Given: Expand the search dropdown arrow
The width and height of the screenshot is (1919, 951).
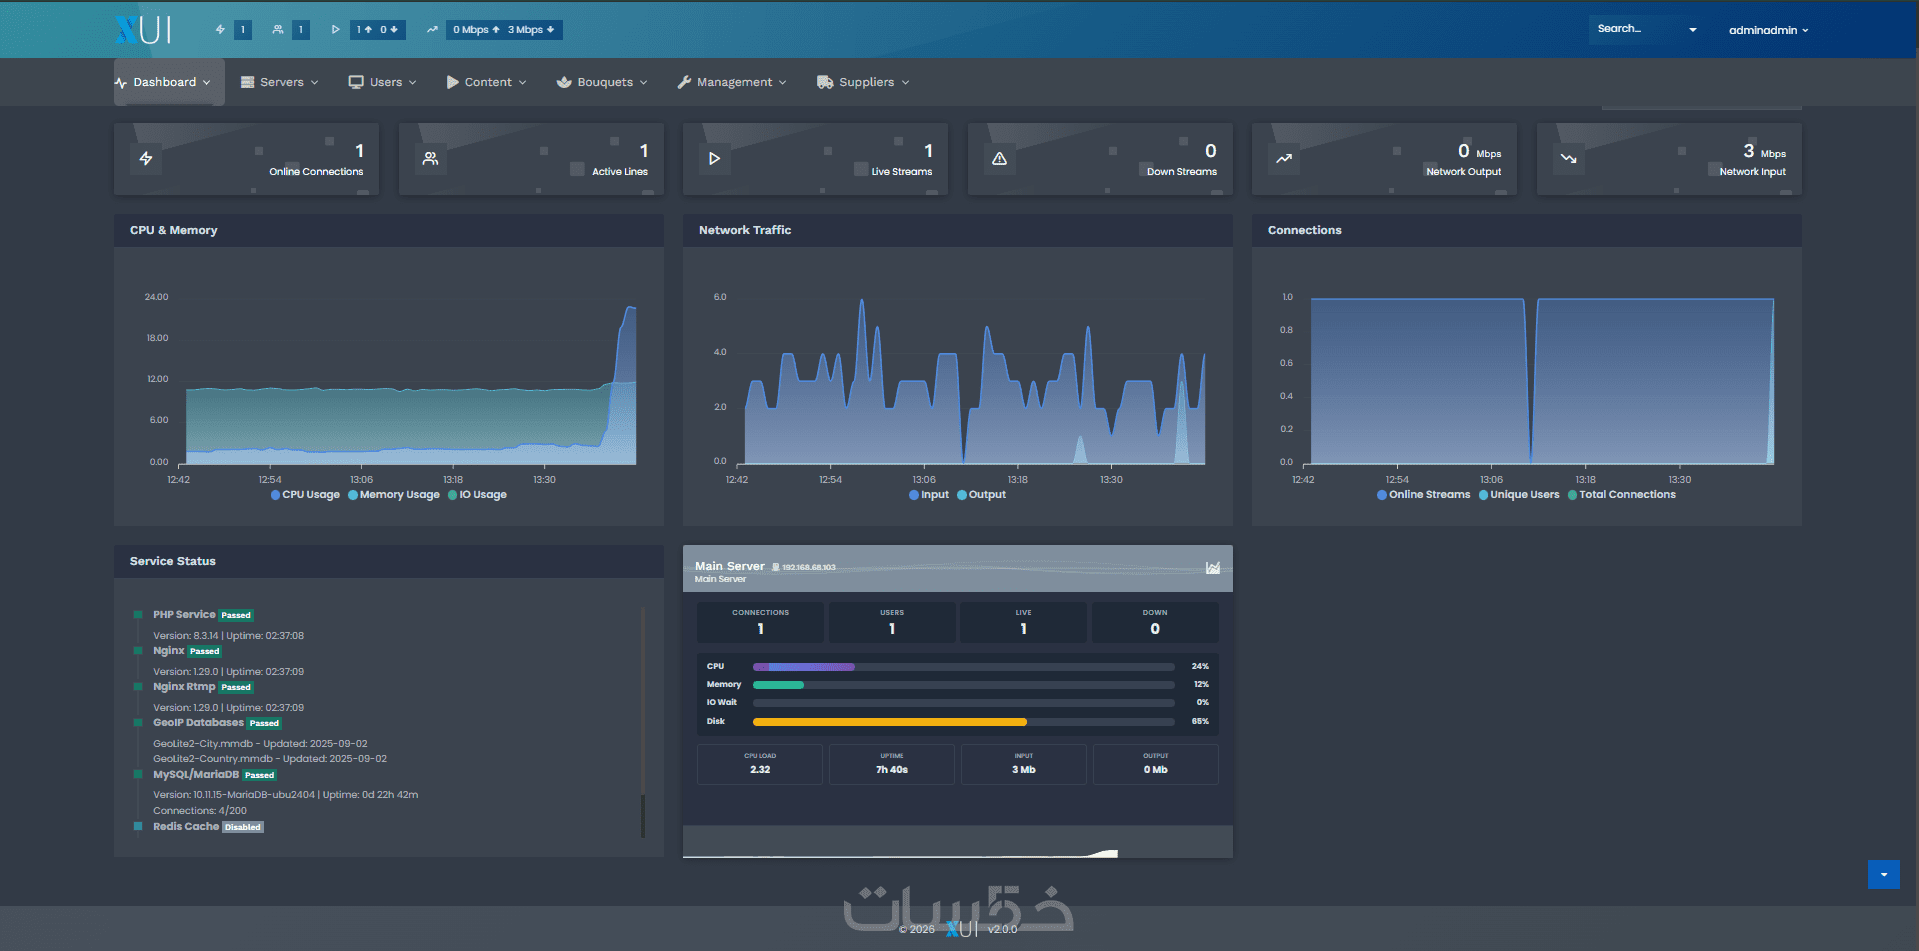Looking at the screenshot, I should [x=1693, y=30].
